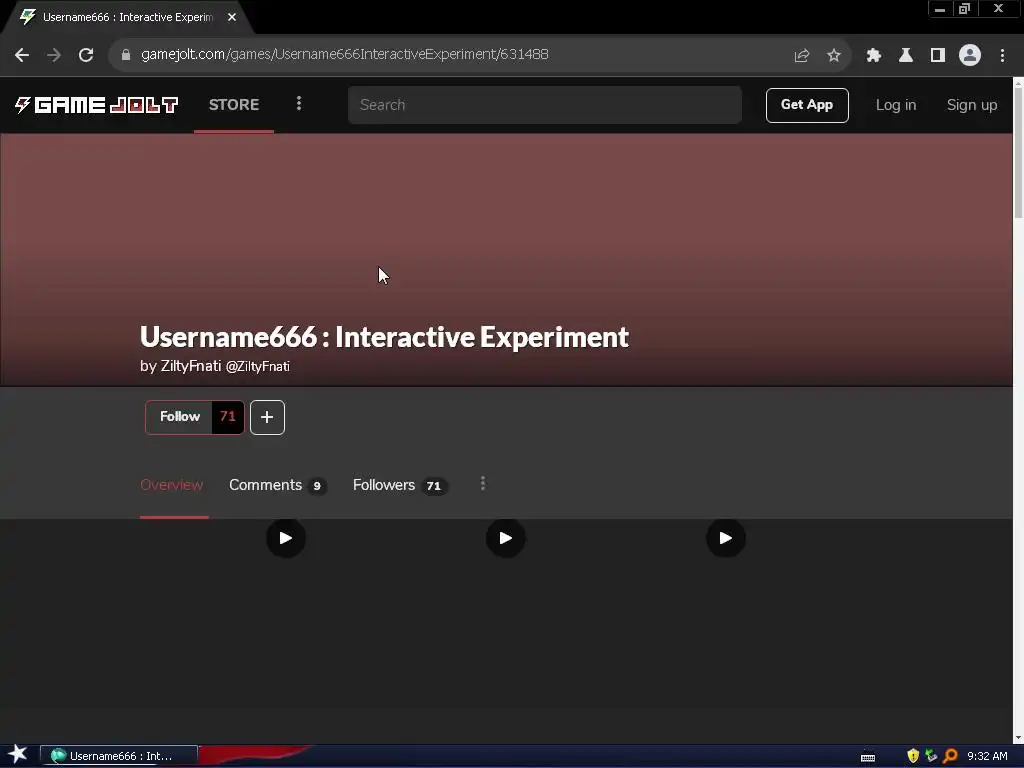Select the Username666 taskbar window button
Image resolution: width=1024 pixels, height=768 pixels.
[x=119, y=756]
